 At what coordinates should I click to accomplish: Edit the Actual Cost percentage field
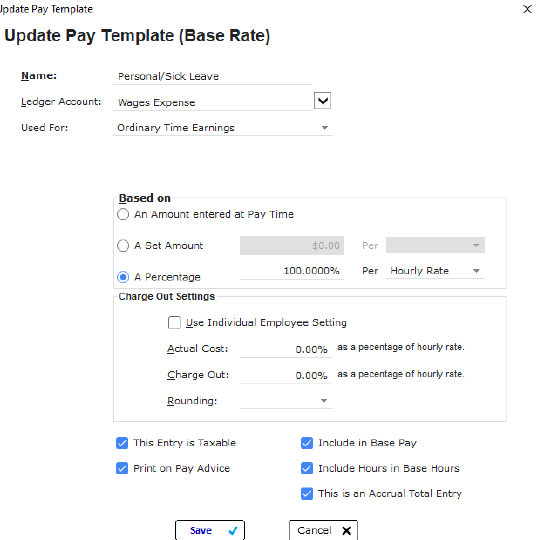click(286, 349)
